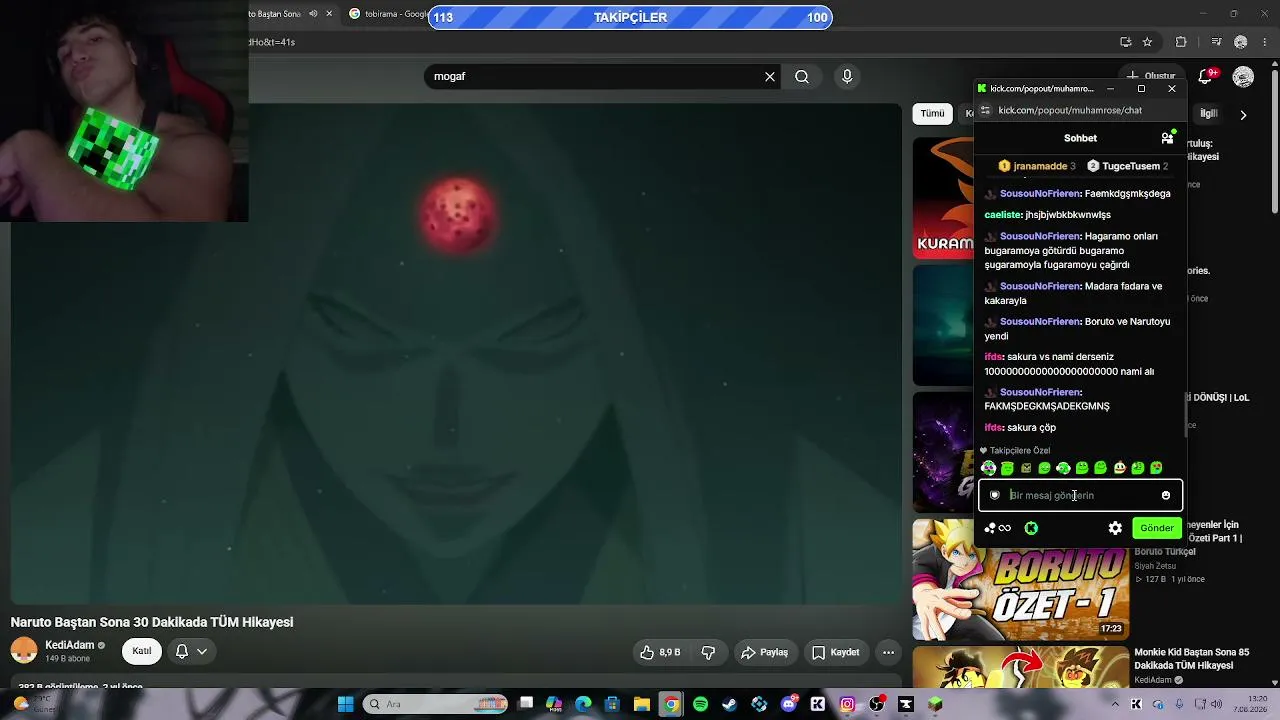Screen dimensions: 1280x720
Task: View site info in the Kick popout address bar
Action: click(985, 110)
